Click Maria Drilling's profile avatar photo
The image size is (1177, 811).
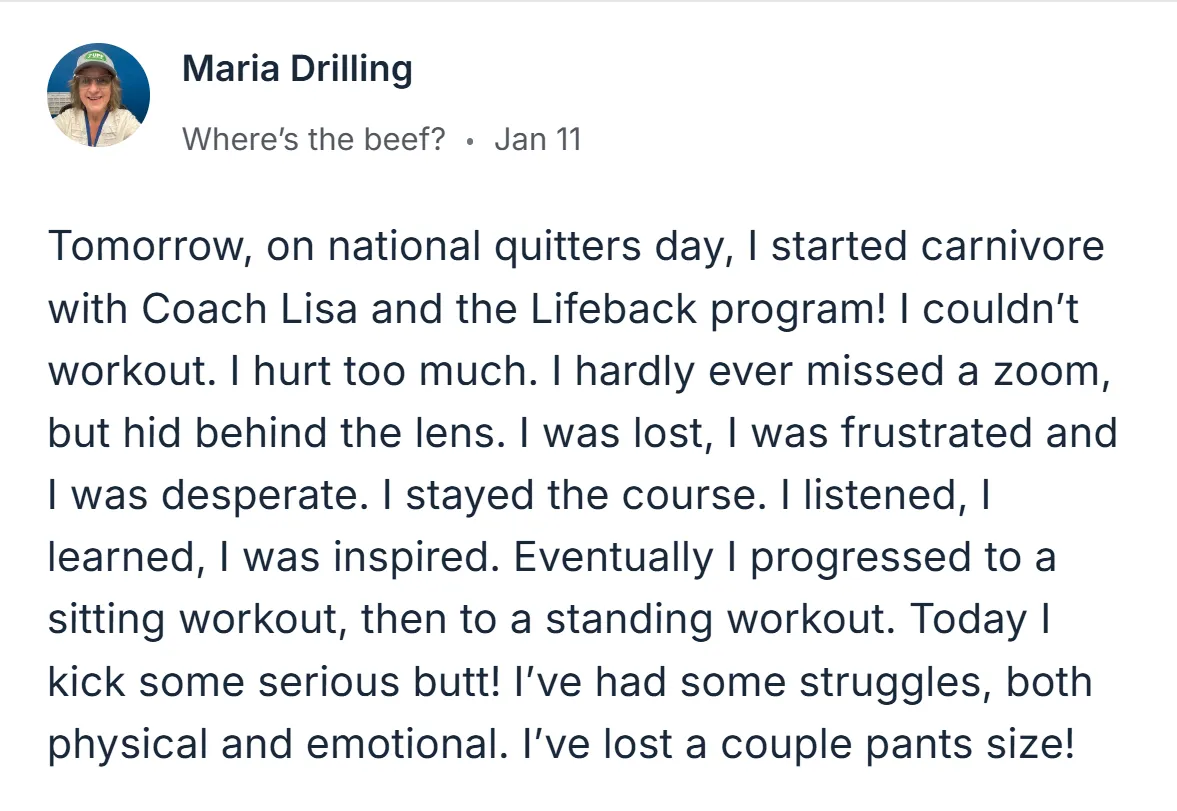[98, 96]
